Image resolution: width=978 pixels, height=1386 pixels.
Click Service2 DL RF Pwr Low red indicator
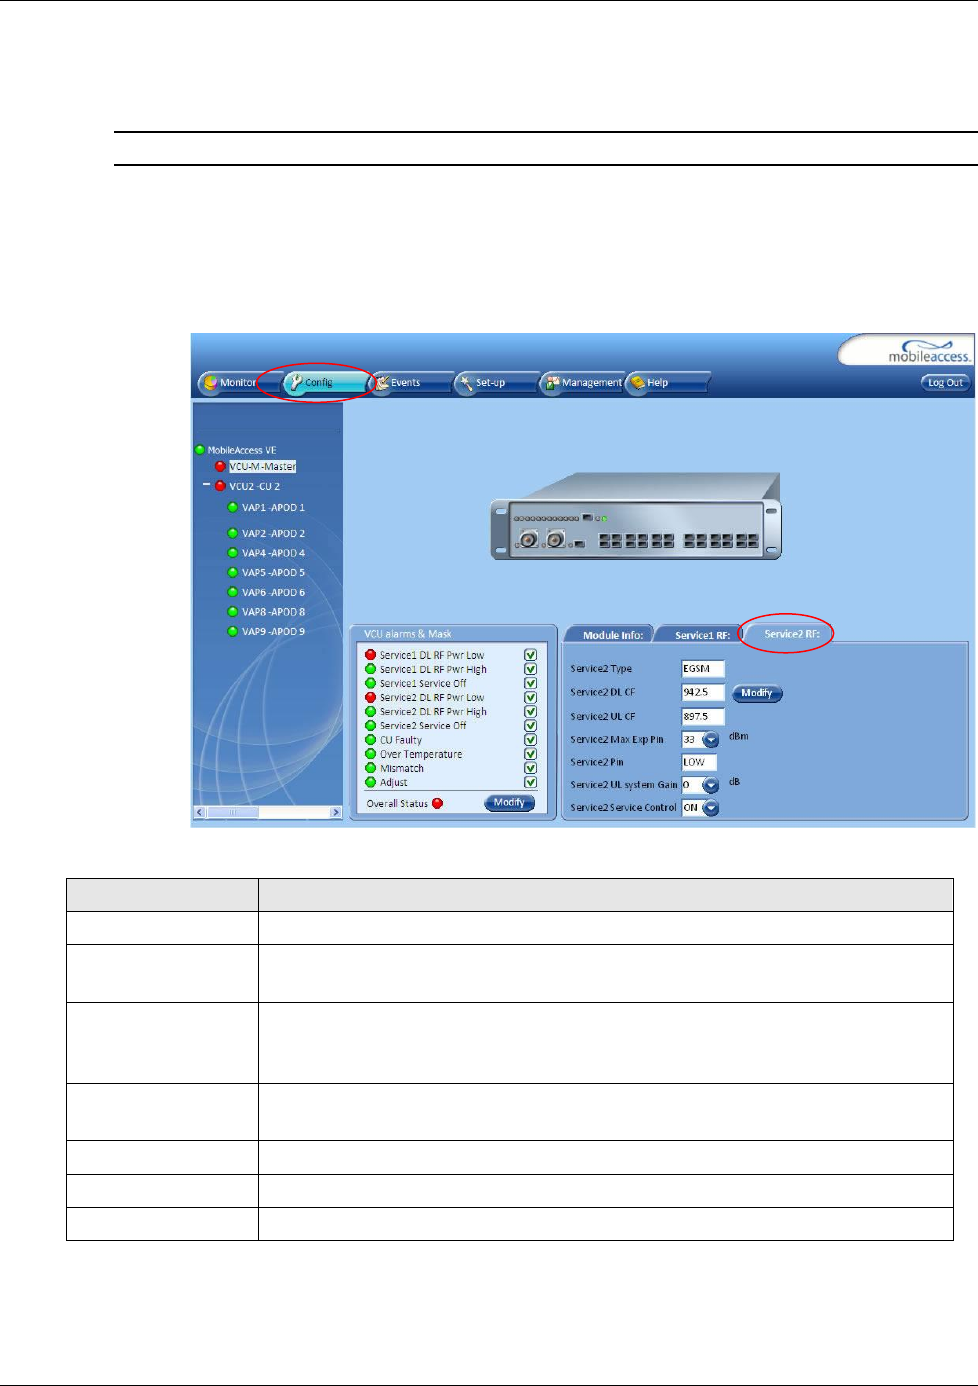[371, 697]
